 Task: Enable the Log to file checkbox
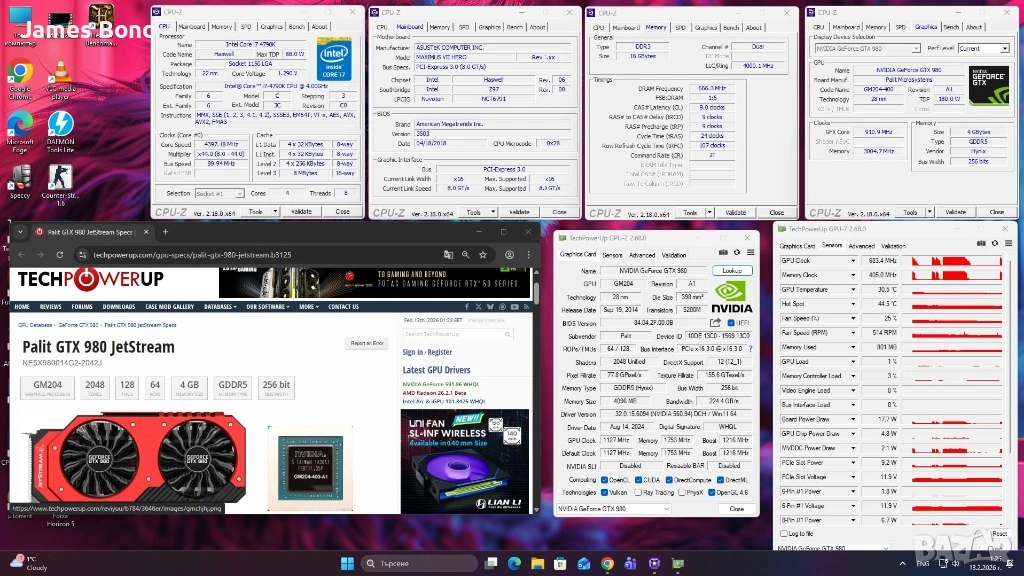point(784,534)
